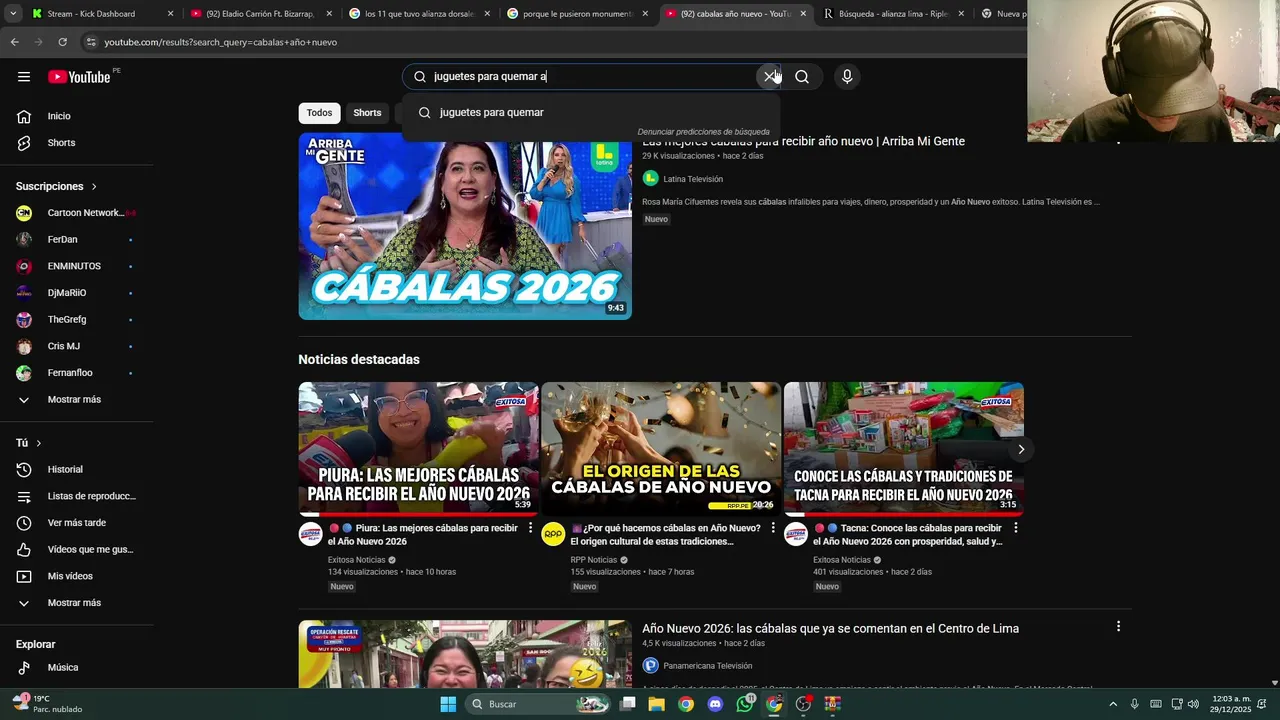
Task: Open File Explorer from the taskbar
Action: (x=656, y=704)
